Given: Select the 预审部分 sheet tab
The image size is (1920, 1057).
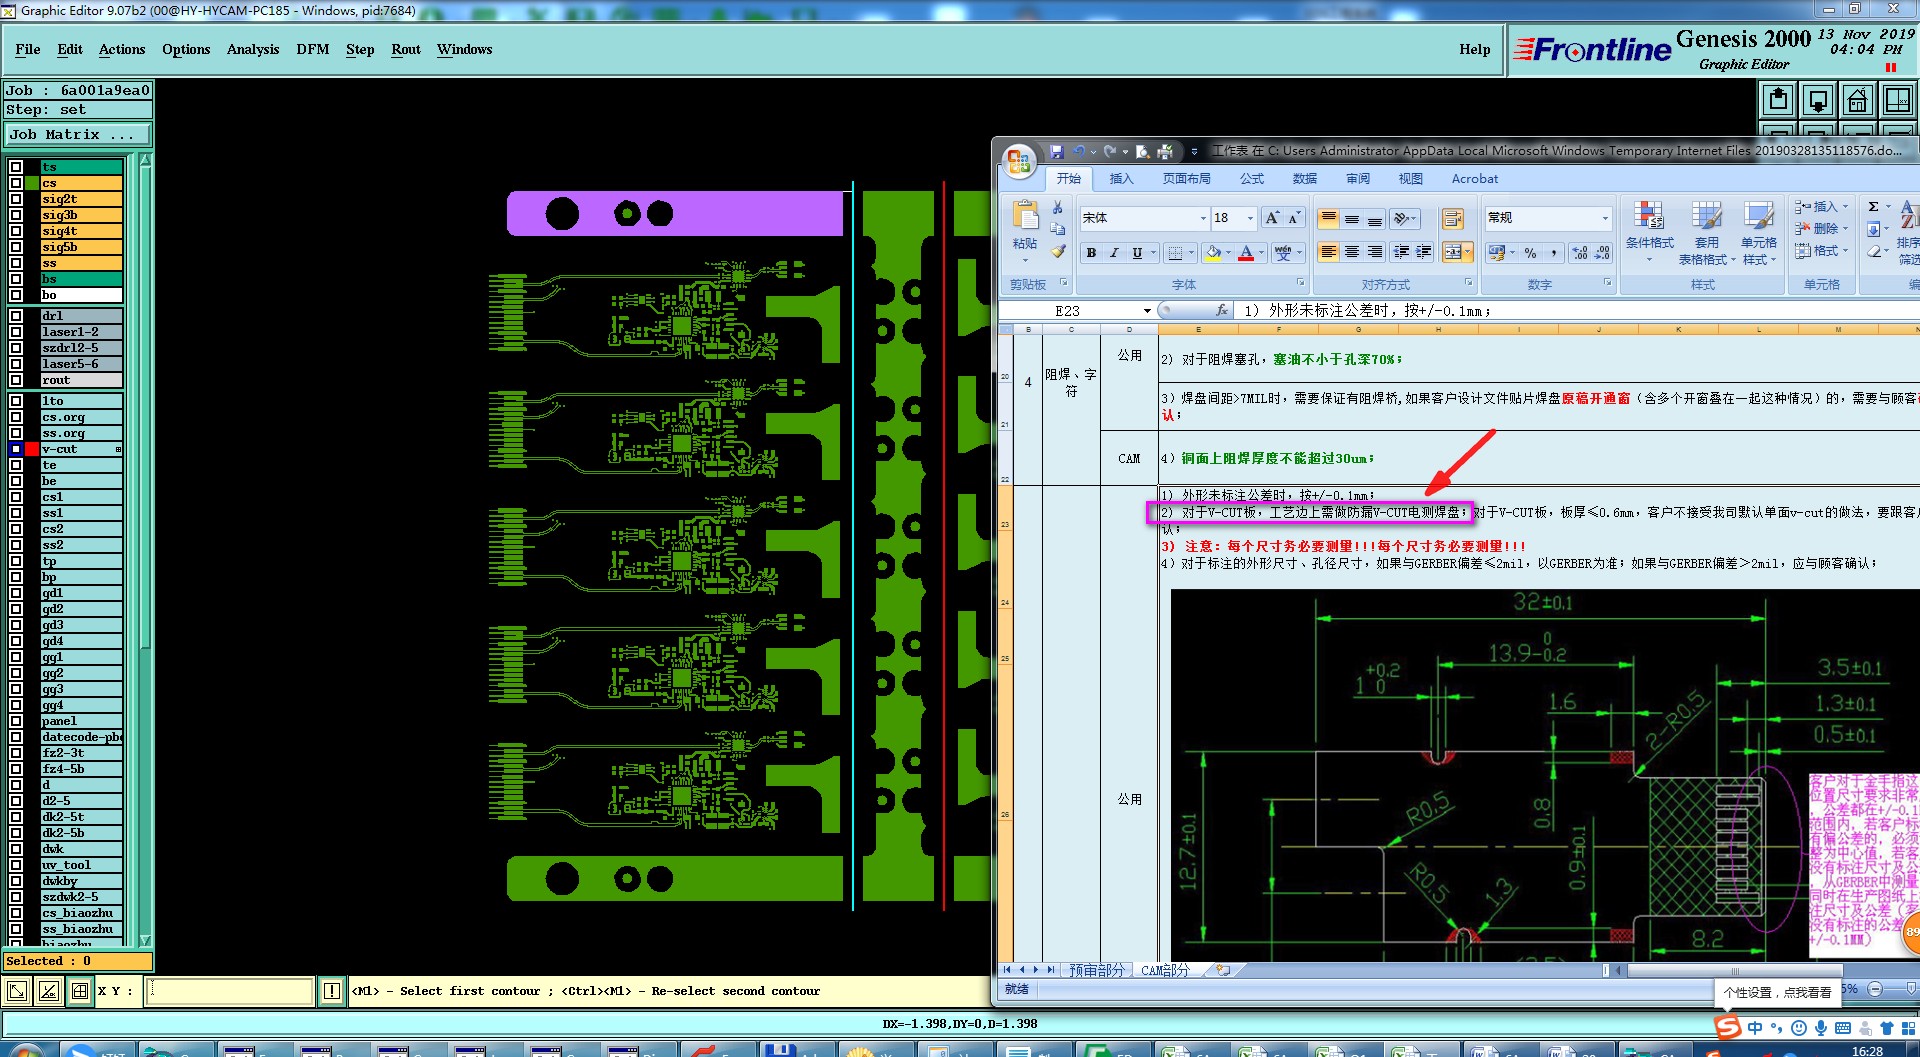Looking at the screenshot, I should pos(1097,970).
